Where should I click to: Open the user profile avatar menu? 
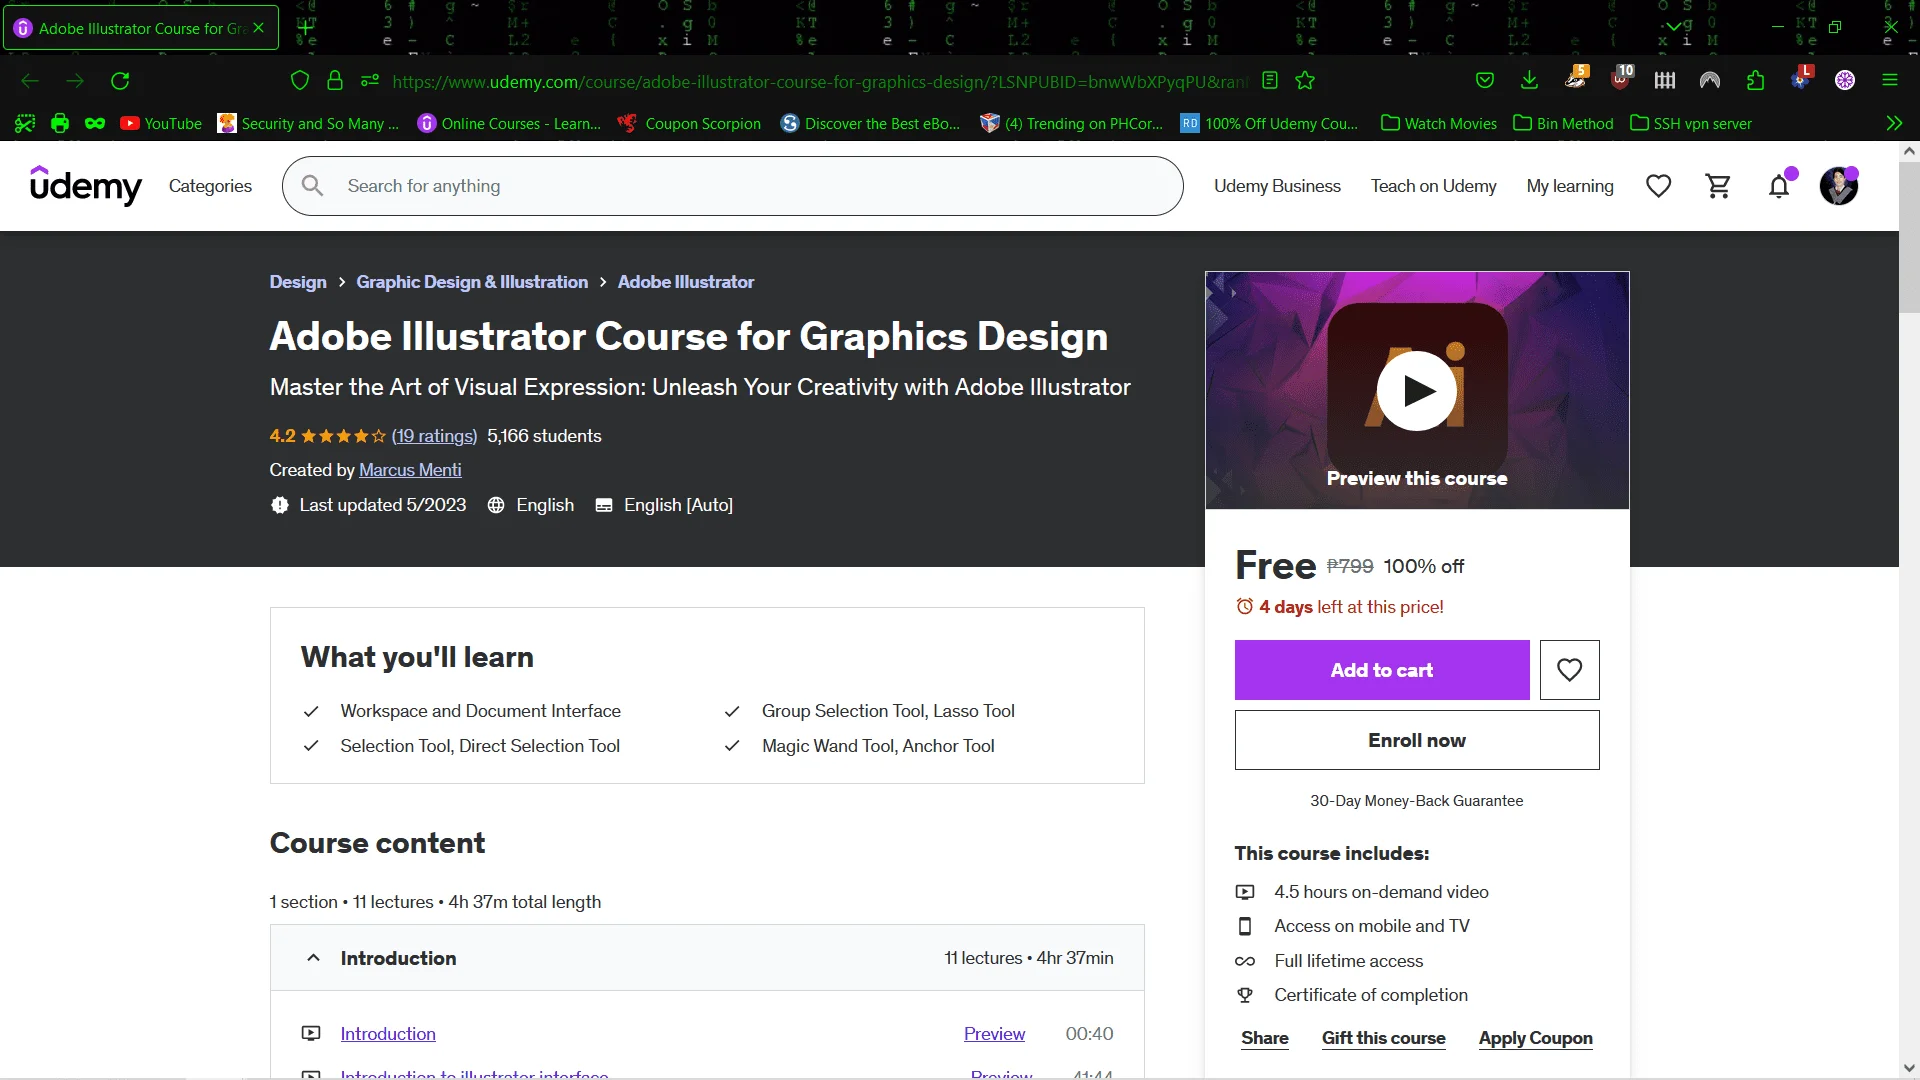tap(1839, 186)
